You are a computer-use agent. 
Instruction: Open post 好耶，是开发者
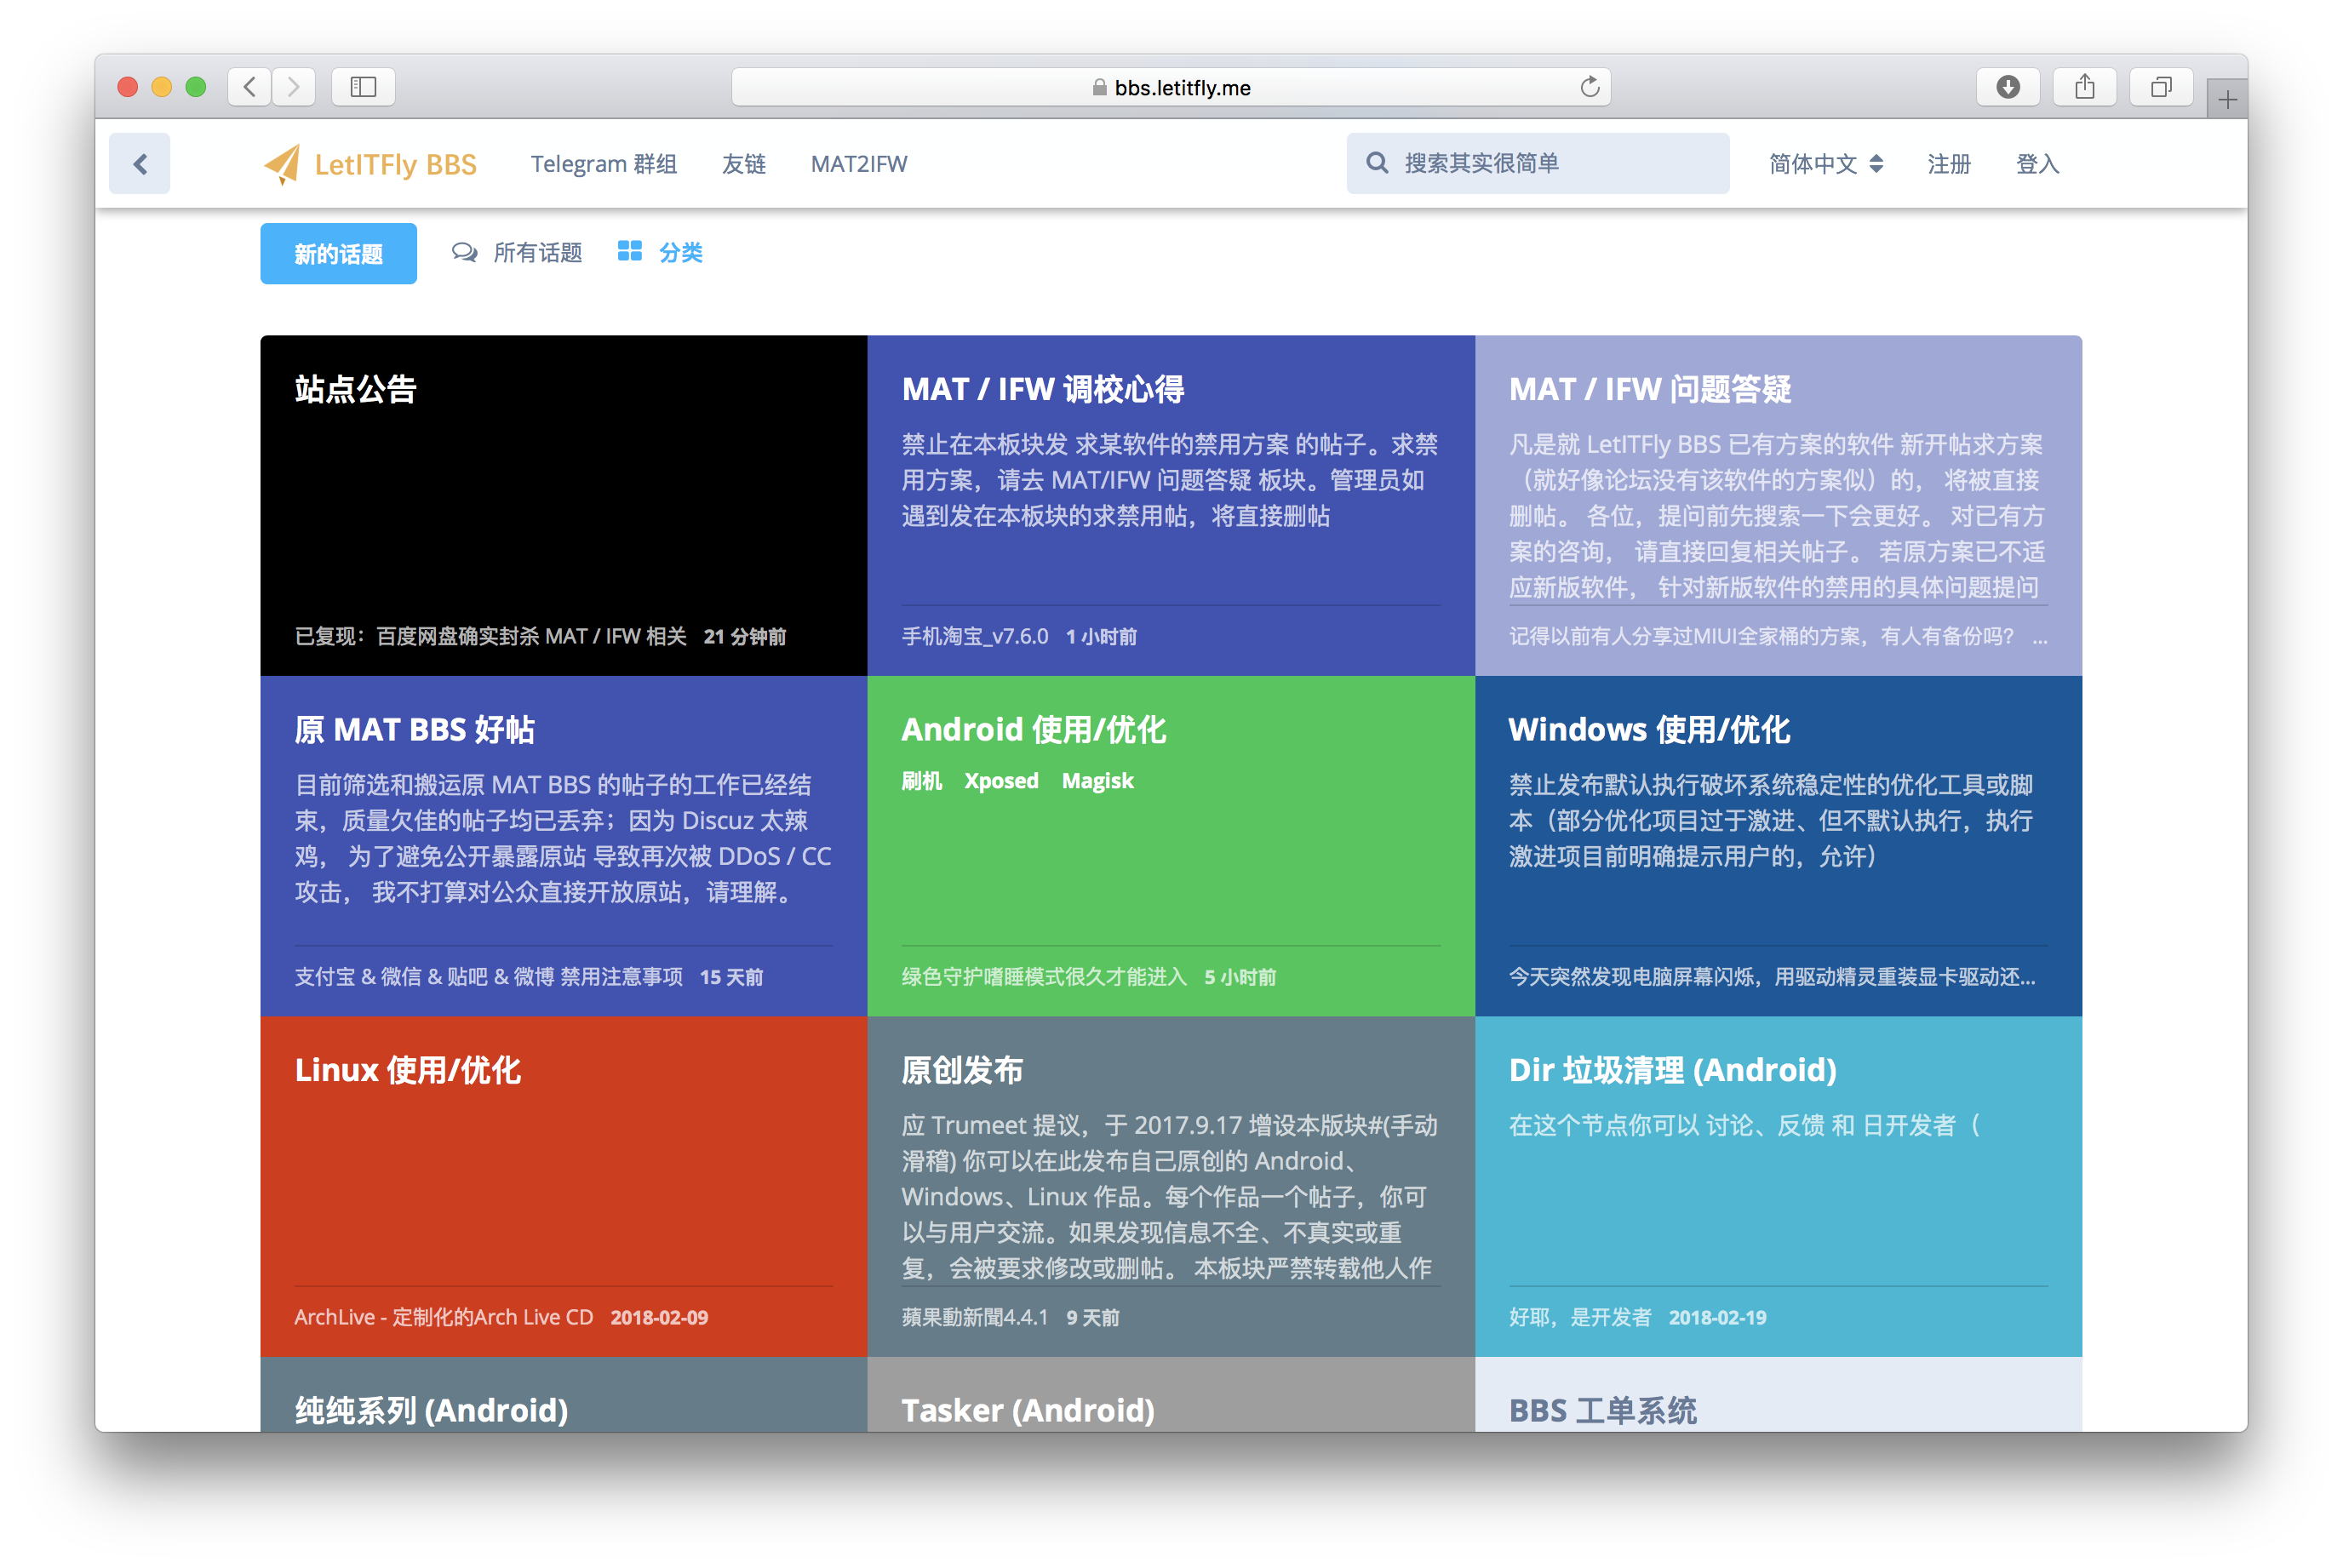click(x=1580, y=1317)
